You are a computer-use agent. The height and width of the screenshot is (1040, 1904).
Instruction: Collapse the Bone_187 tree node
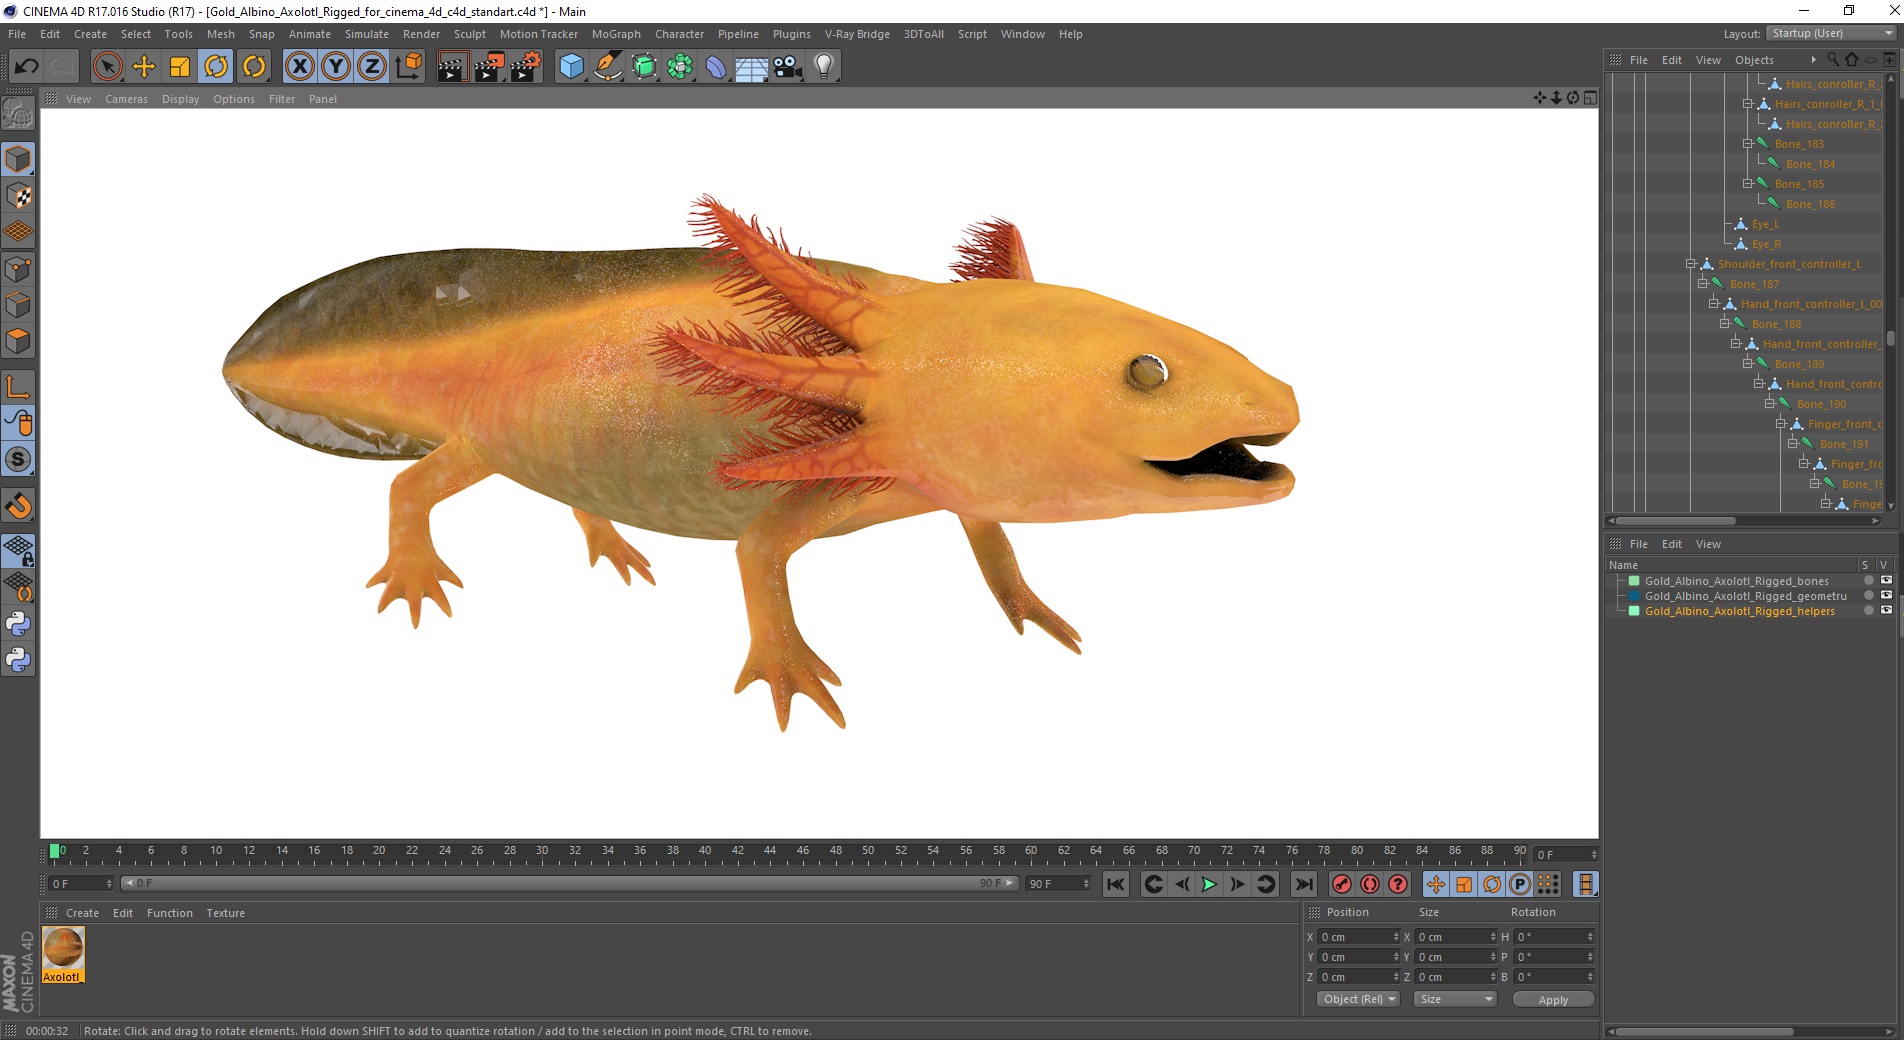tap(1702, 284)
